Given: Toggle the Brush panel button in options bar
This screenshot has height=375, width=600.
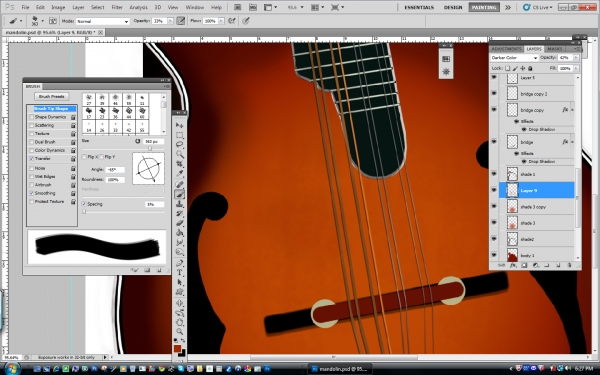Looking at the screenshot, I should pos(53,21).
